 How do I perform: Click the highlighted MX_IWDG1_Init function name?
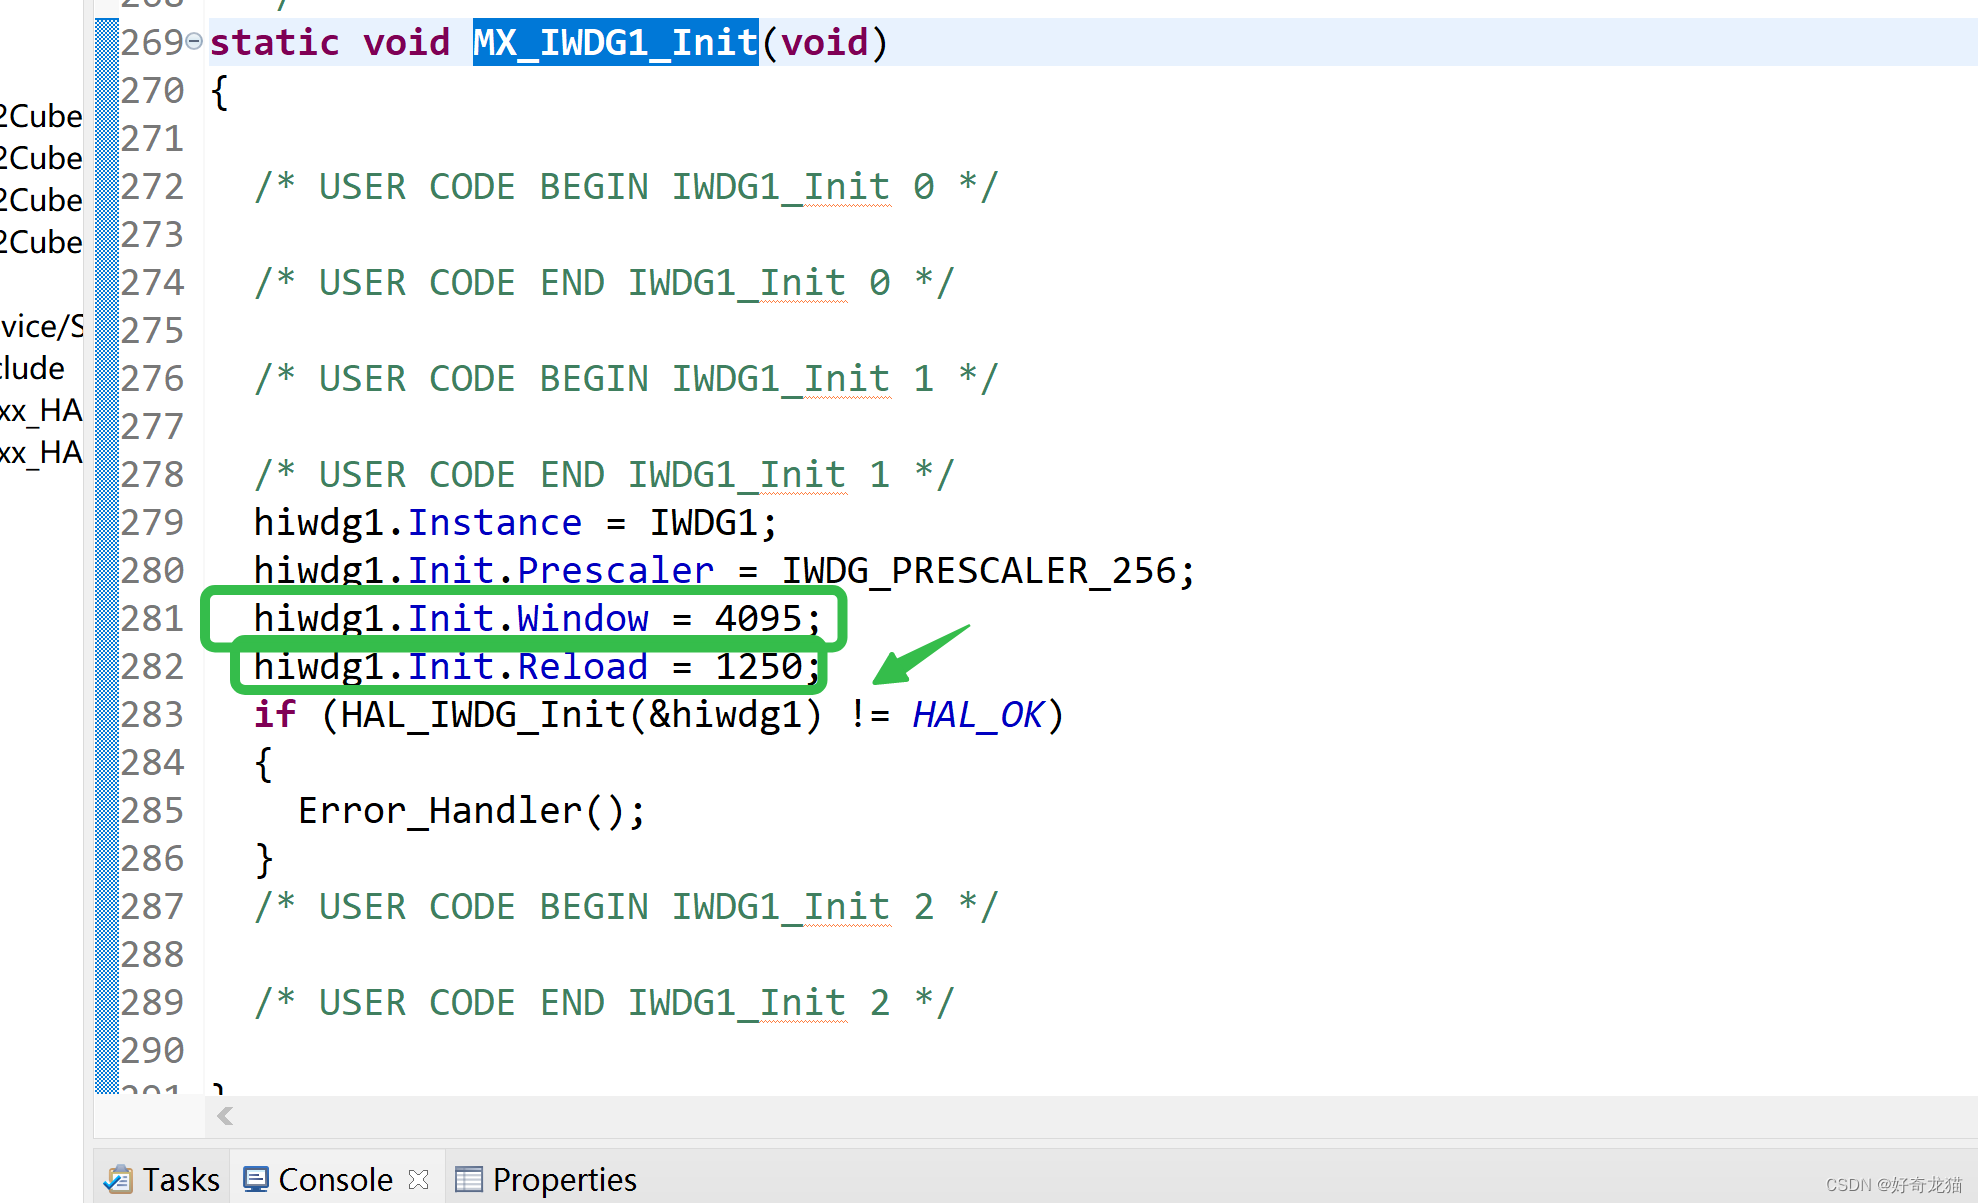pos(615,42)
